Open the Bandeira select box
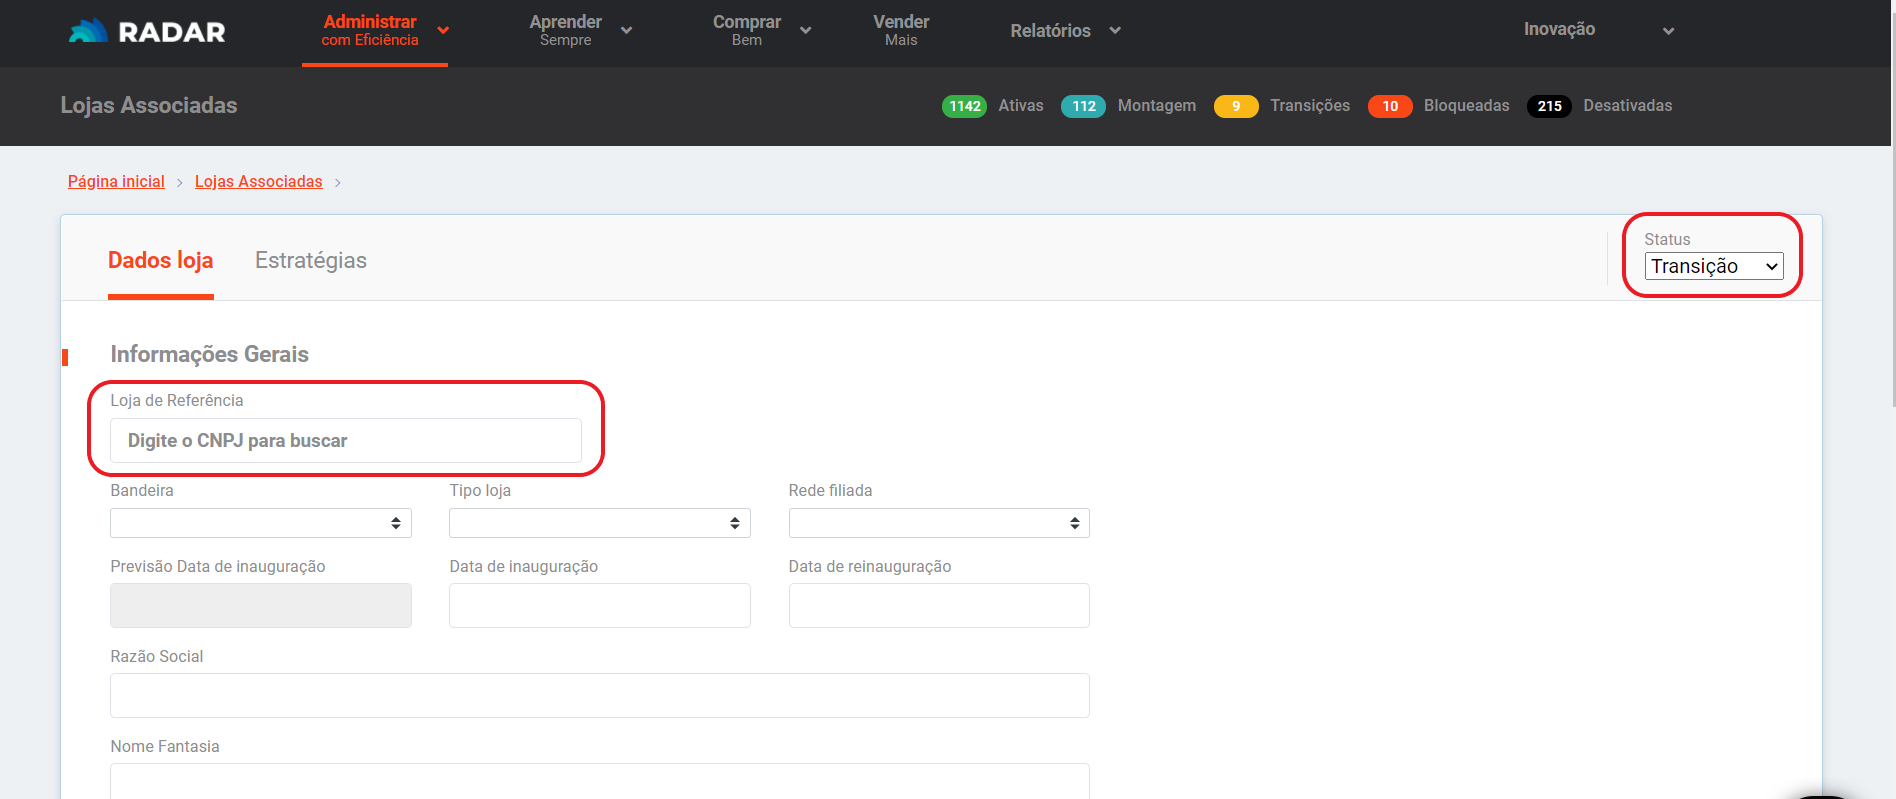The image size is (1896, 799). 260,523
